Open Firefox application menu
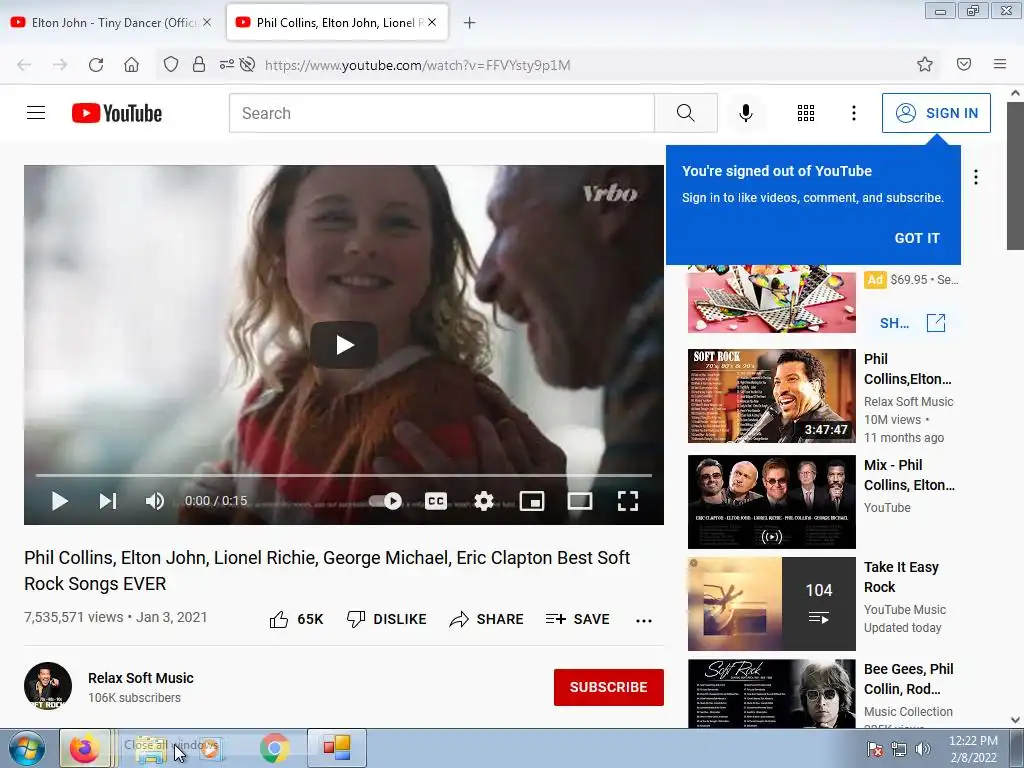The width and height of the screenshot is (1024, 768). (x=1000, y=64)
